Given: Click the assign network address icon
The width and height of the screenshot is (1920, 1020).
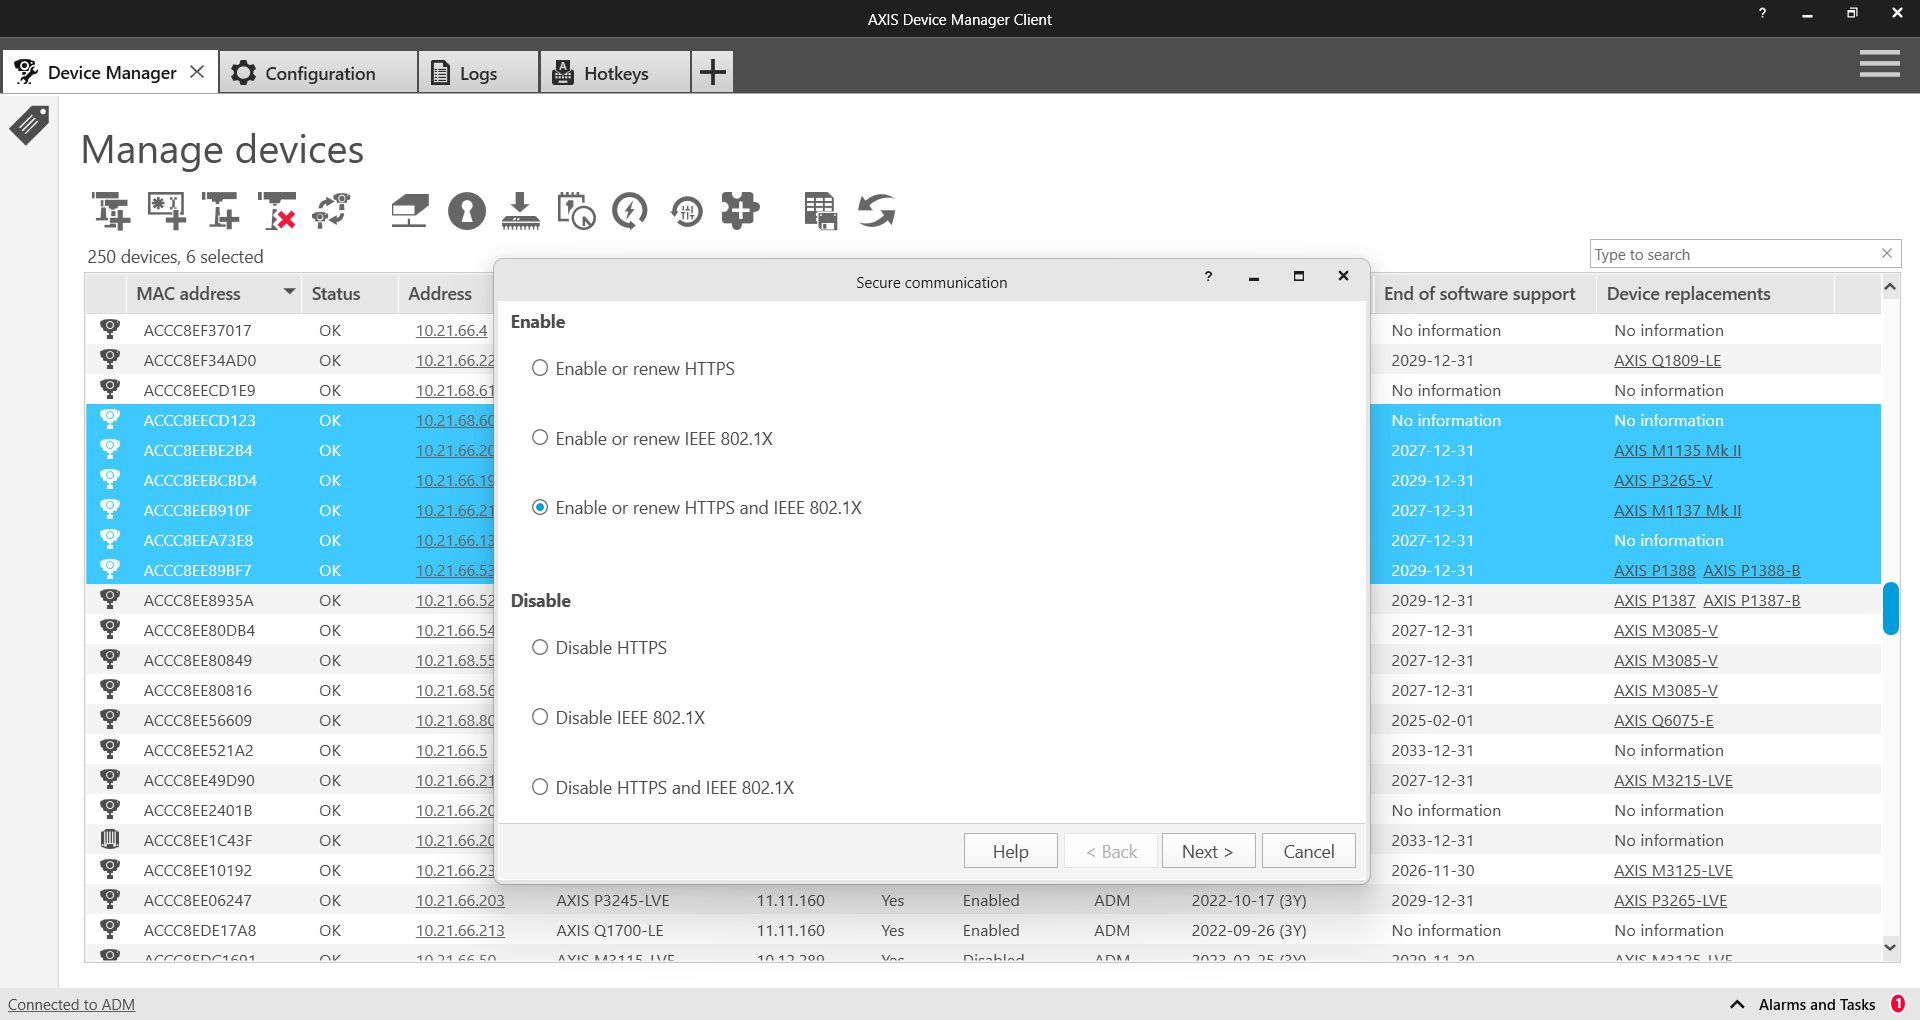Looking at the screenshot, I should coord(410,211).
